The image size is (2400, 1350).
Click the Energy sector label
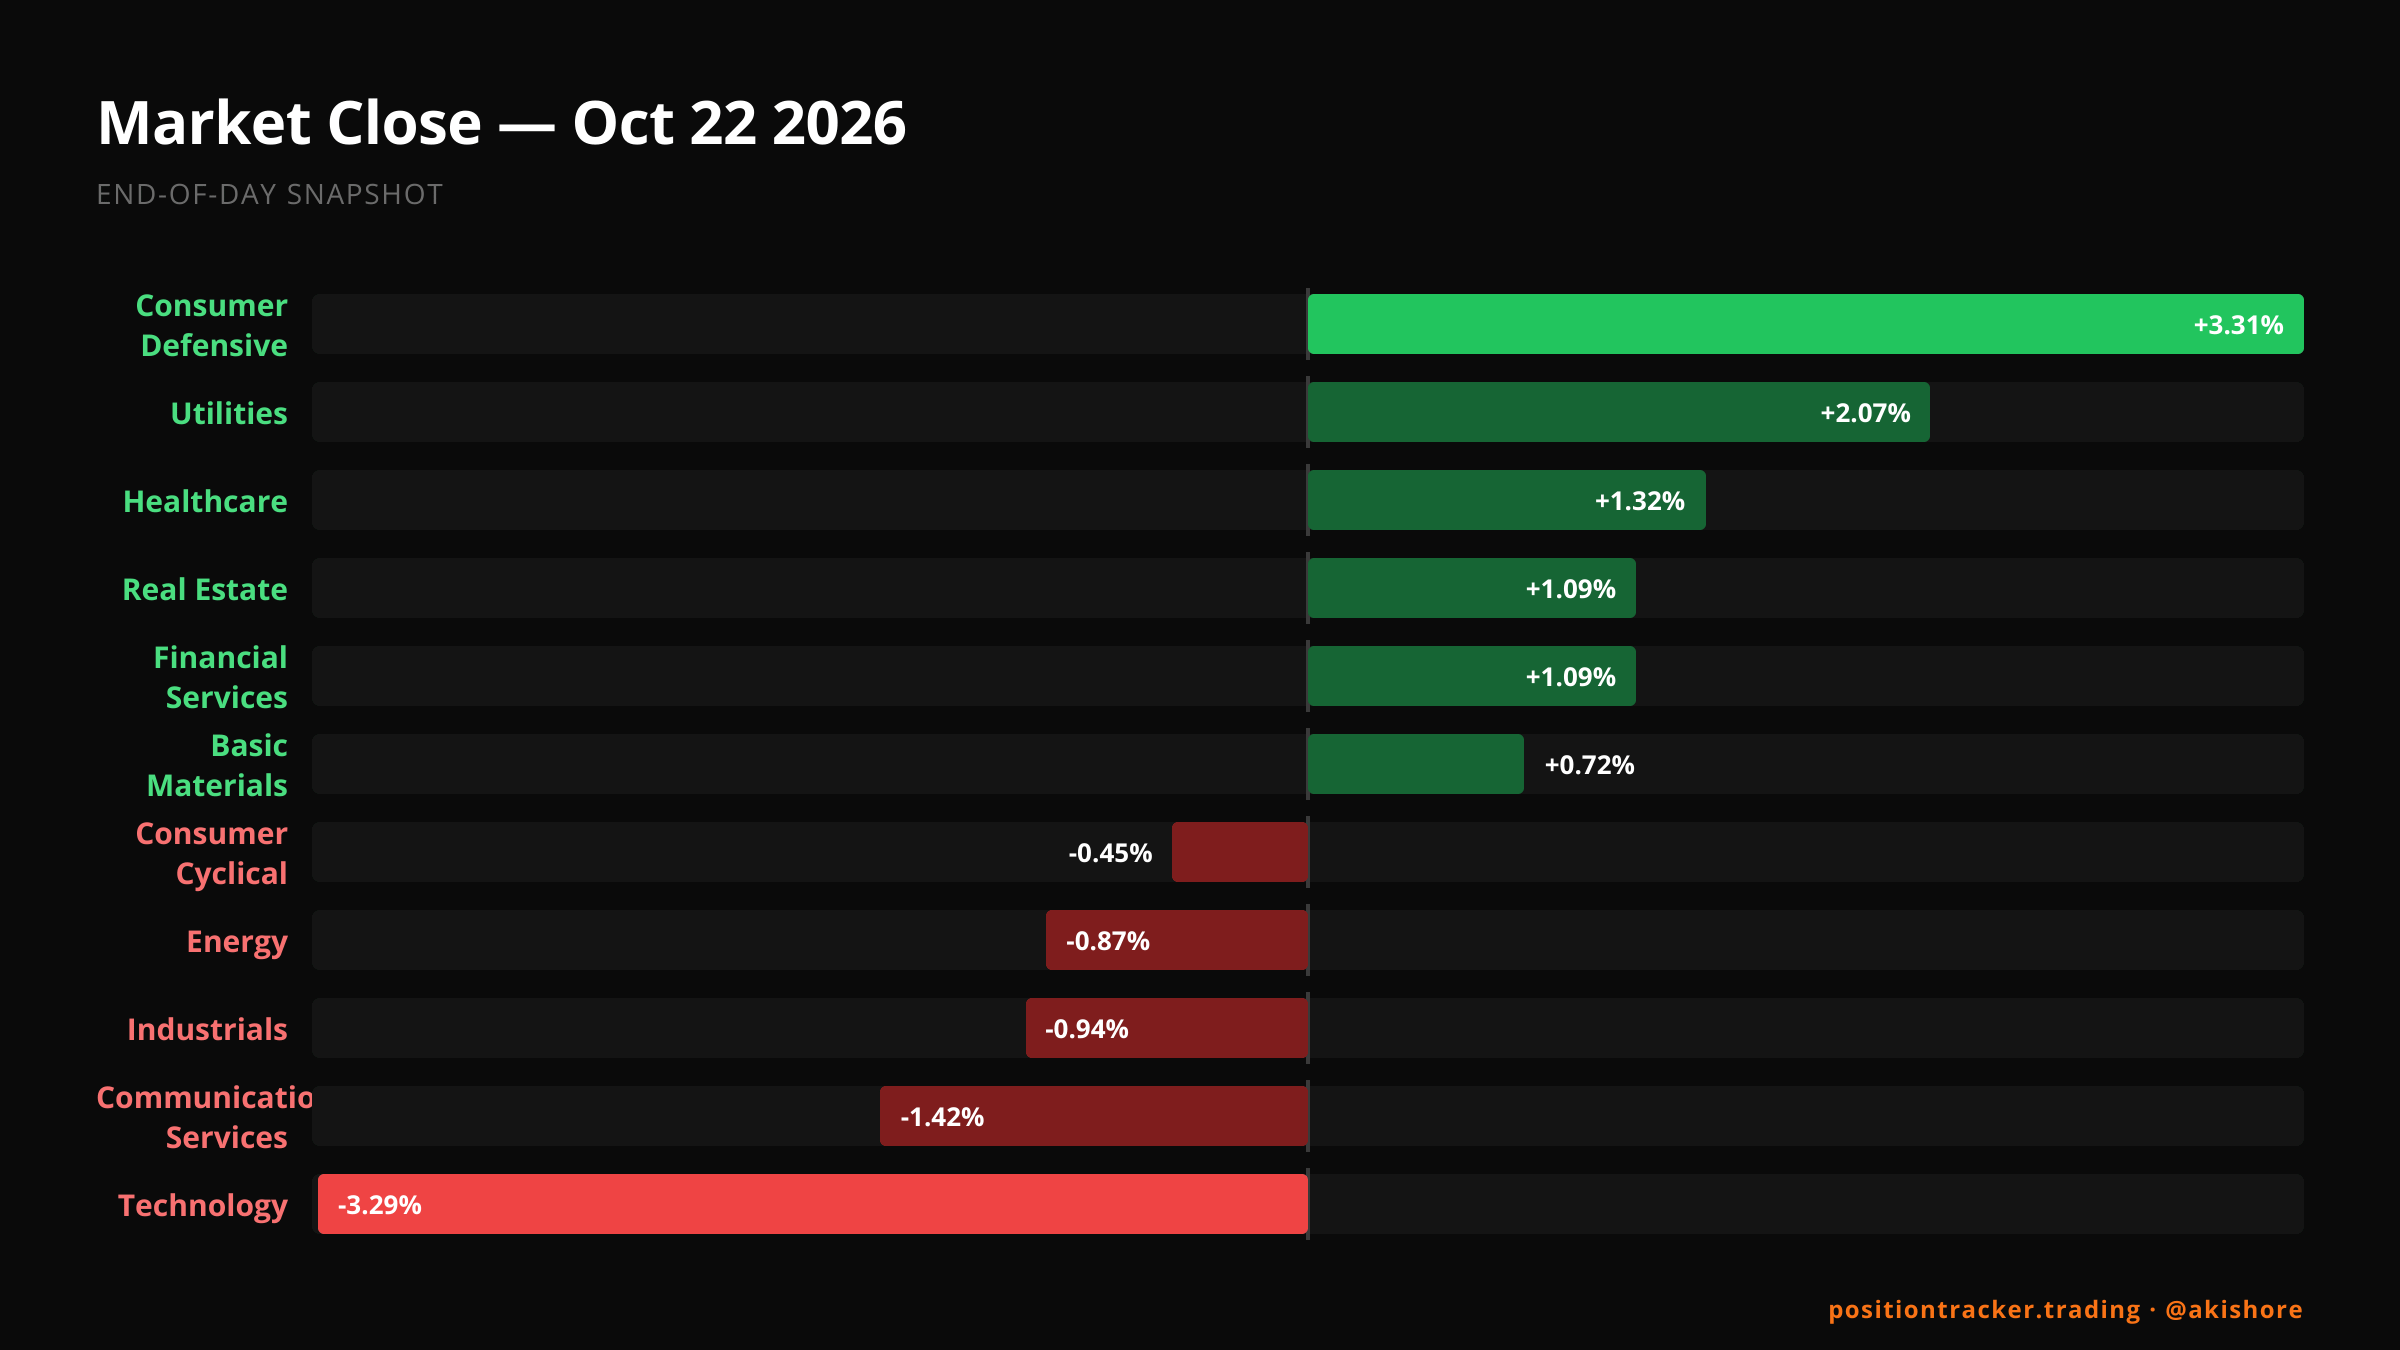(x=237, y=942)
